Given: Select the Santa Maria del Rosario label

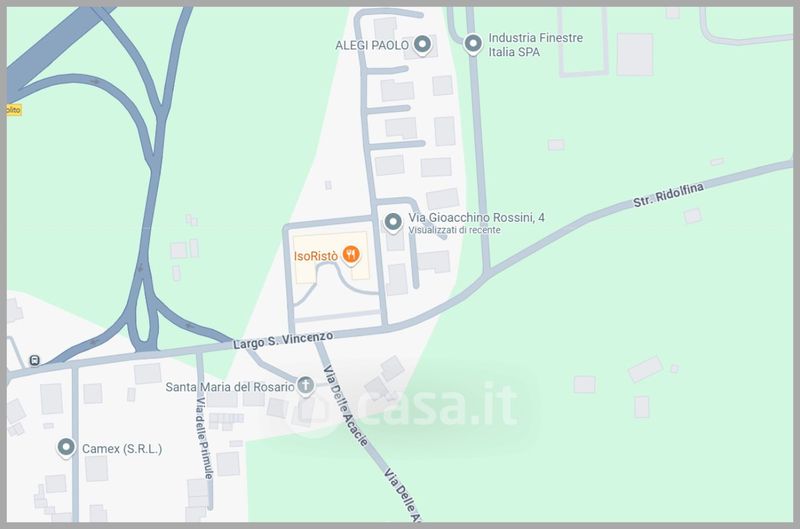Looking at the screenshot, I should 230,387.
